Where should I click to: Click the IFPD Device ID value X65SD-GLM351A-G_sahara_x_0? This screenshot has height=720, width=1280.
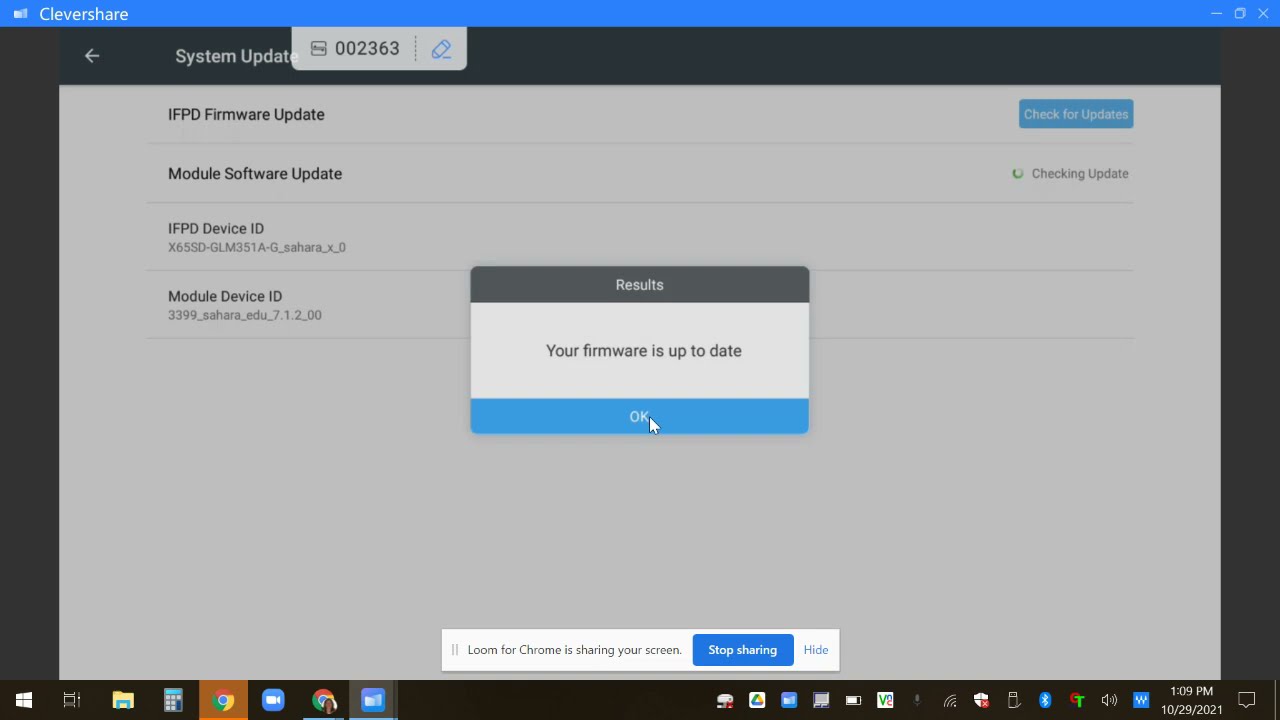[x=257, y=247]
